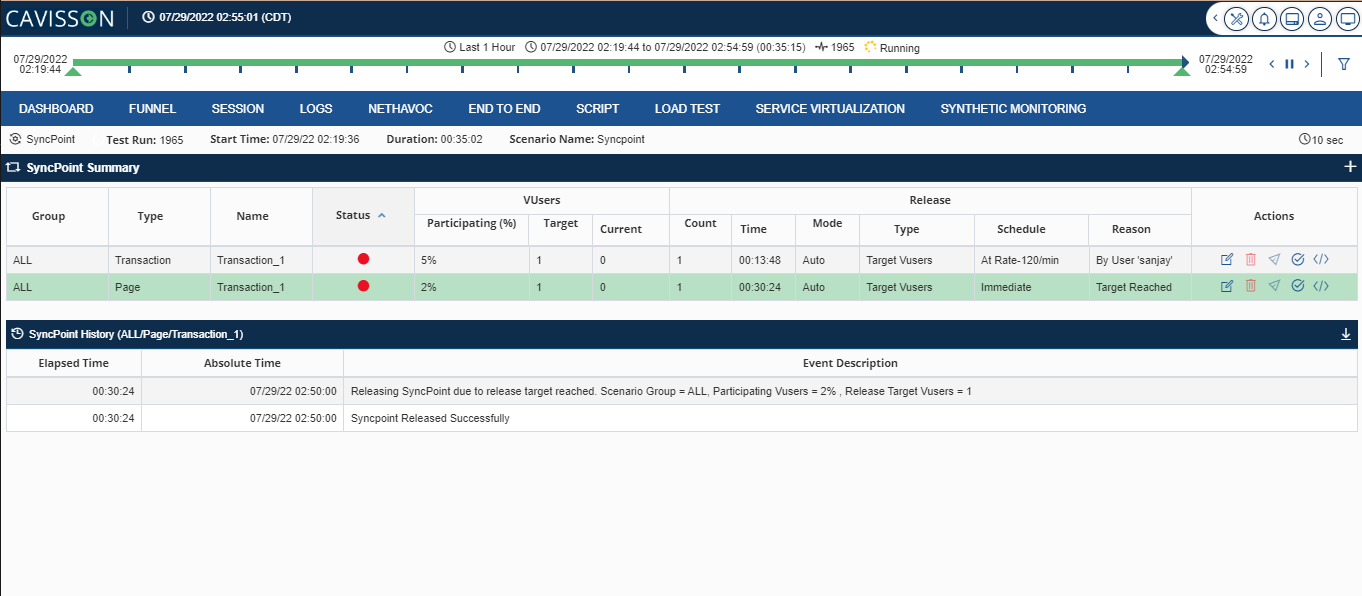Screen dimensions: 1362x596
Task: Click the Running status indicator
Action: pyautogui.click(x=892, y=47)
